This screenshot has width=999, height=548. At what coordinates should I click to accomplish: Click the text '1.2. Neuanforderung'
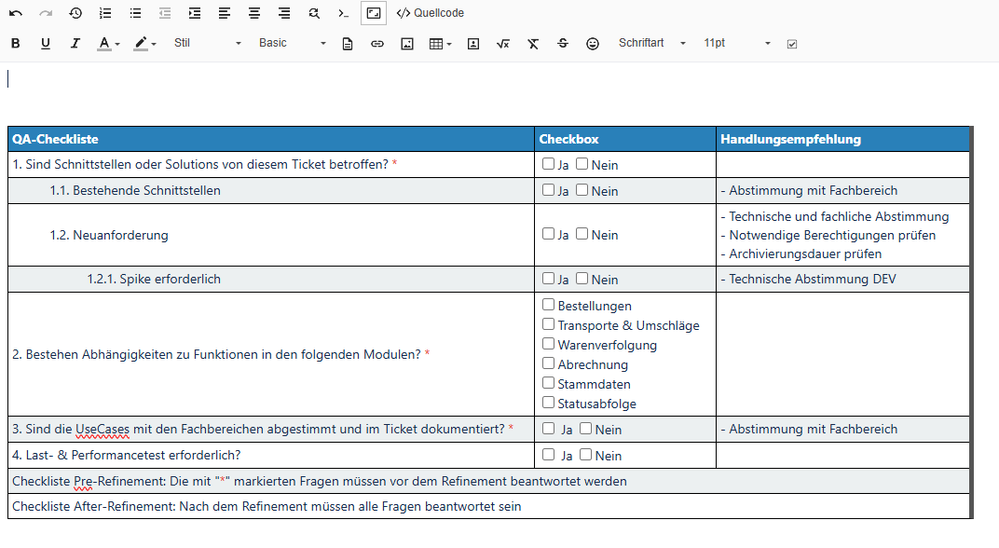pos(109,235)
